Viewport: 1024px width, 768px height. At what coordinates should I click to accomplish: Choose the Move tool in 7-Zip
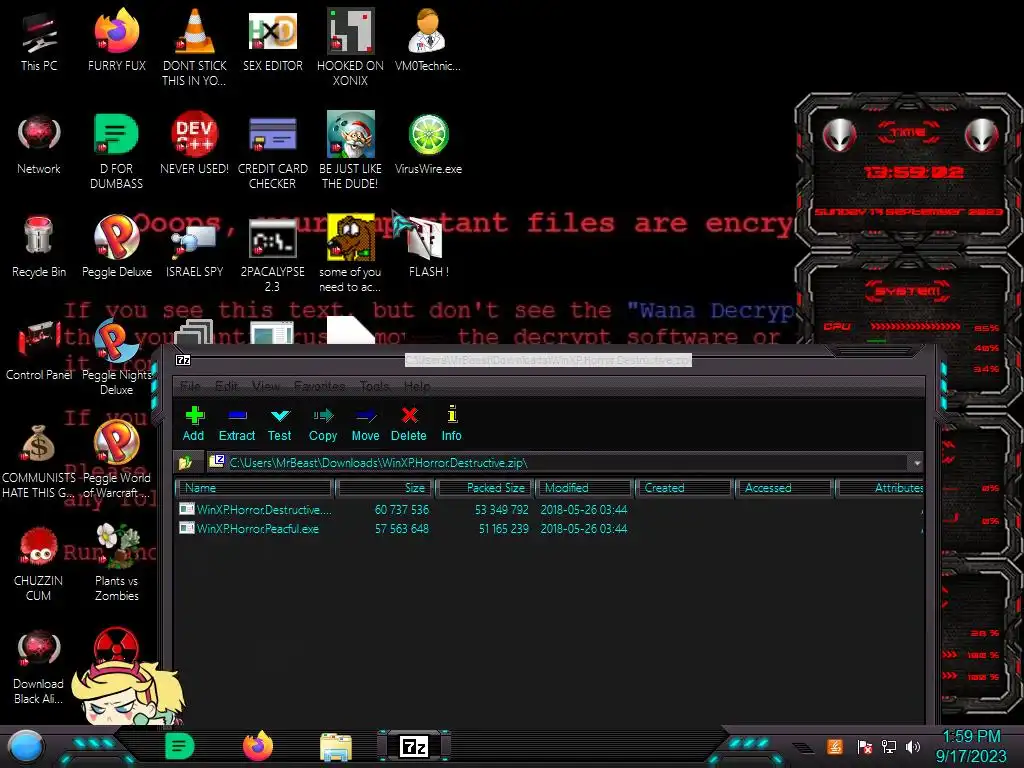pyautogui.click(x=365, y=424)
